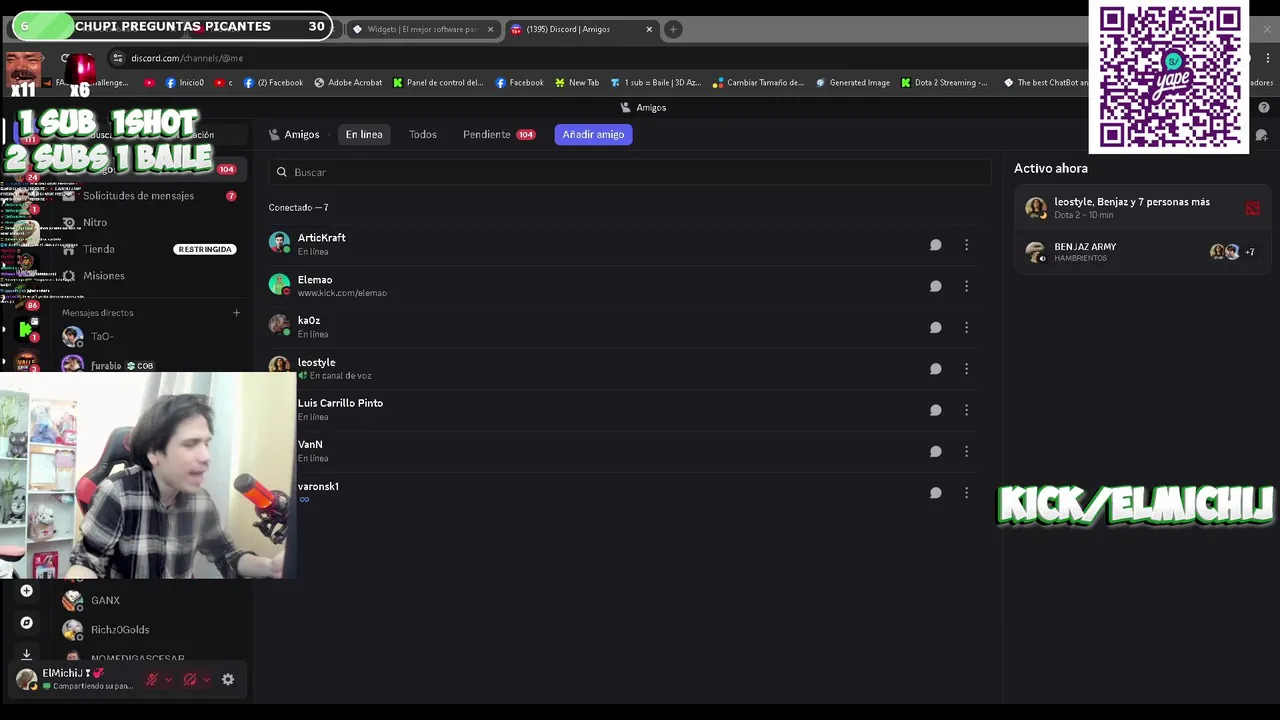1280x720 pixels.
Task: Toggle microphone mute in user panel
Action: point(152,679)
